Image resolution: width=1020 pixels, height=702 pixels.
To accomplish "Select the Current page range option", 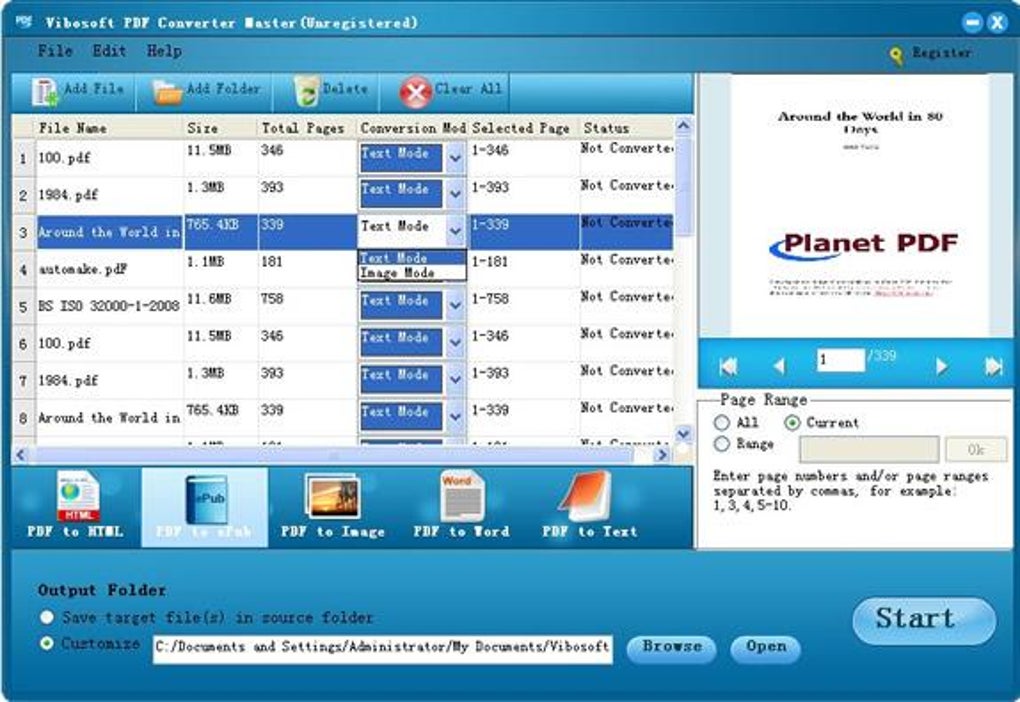I will 792,423.
